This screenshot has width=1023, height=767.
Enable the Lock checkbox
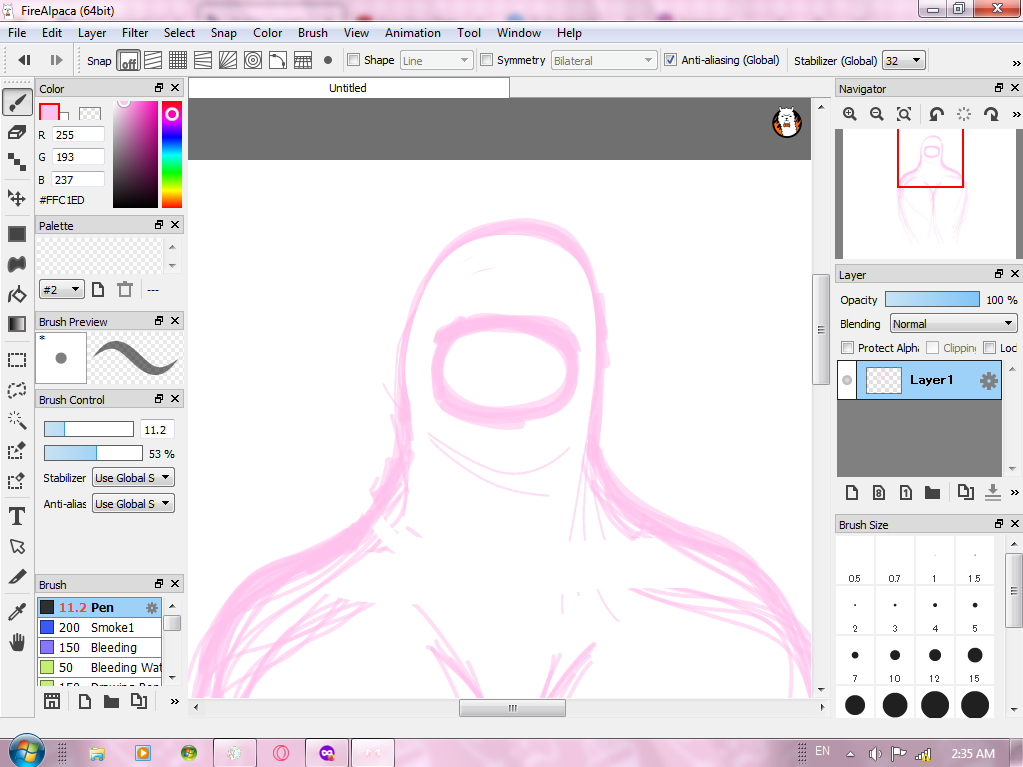click(x=990, y=348)
